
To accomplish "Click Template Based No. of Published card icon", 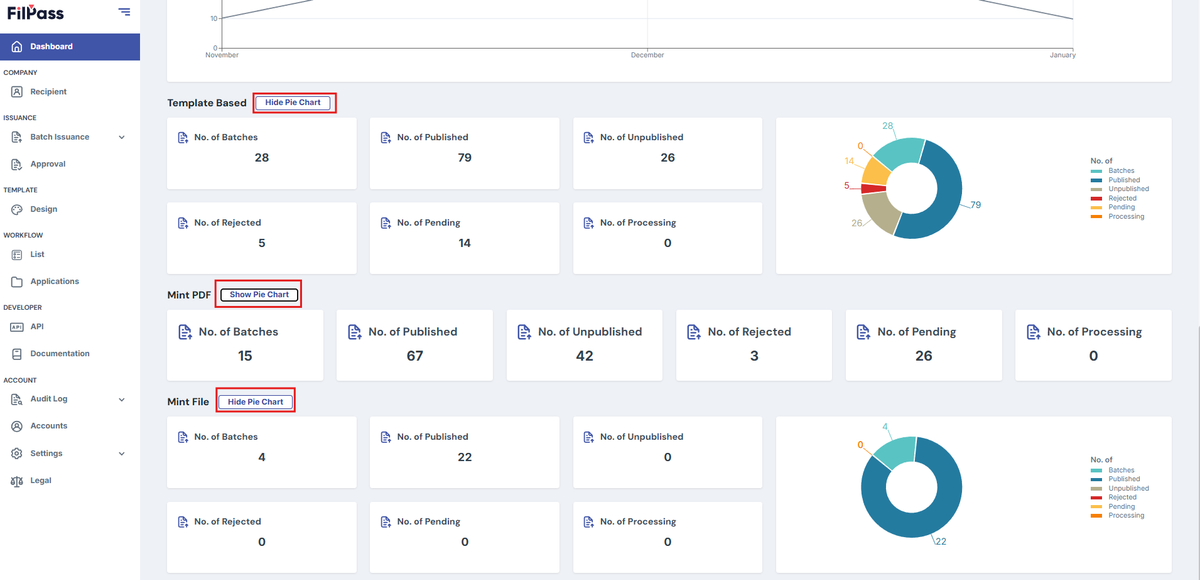I will click(385, 137).
